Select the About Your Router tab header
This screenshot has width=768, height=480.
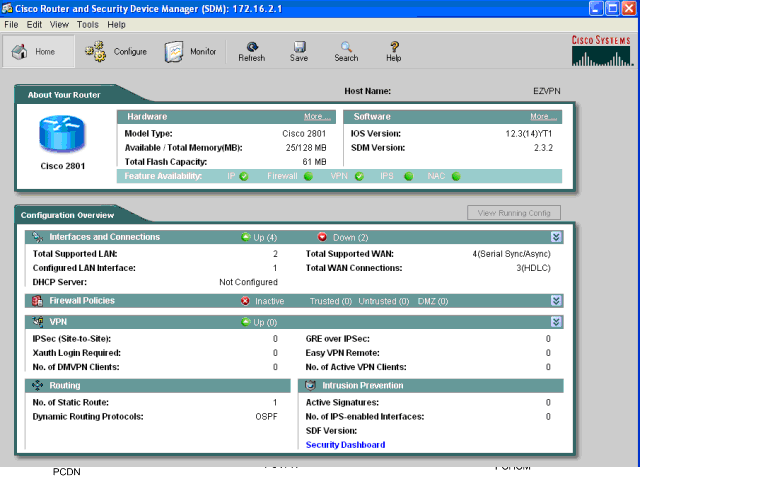click(64, 95)
